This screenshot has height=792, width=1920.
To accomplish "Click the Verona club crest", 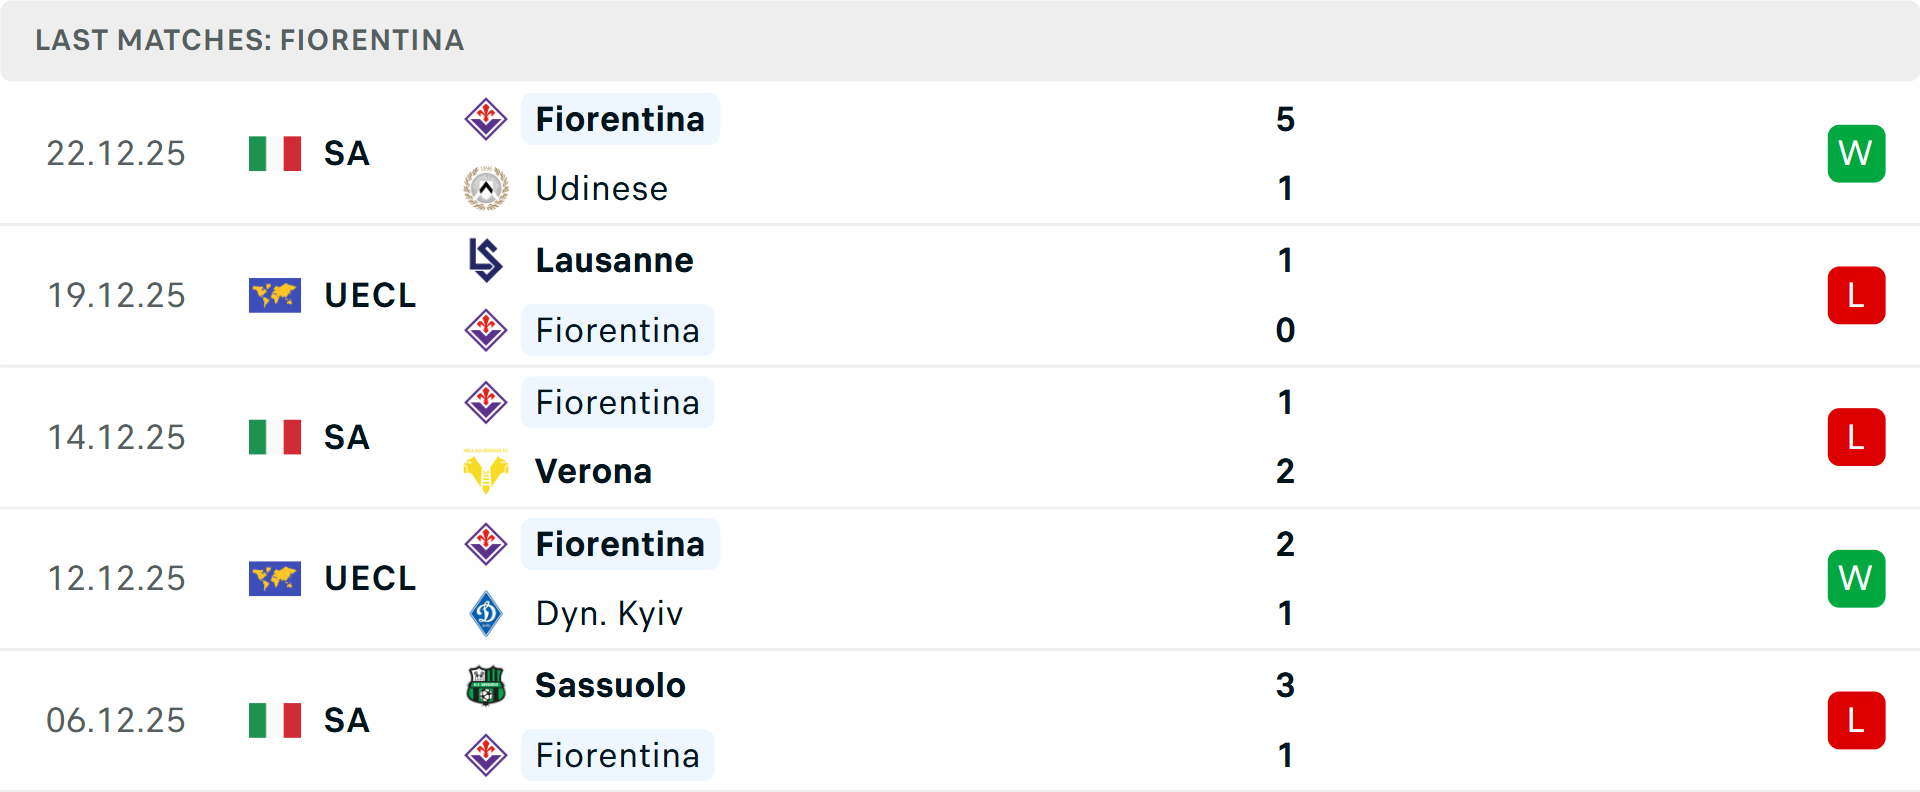I will tap(486, 471).
